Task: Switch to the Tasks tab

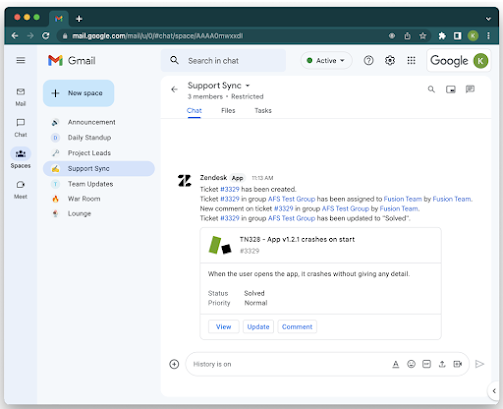Action: [263, 111]
